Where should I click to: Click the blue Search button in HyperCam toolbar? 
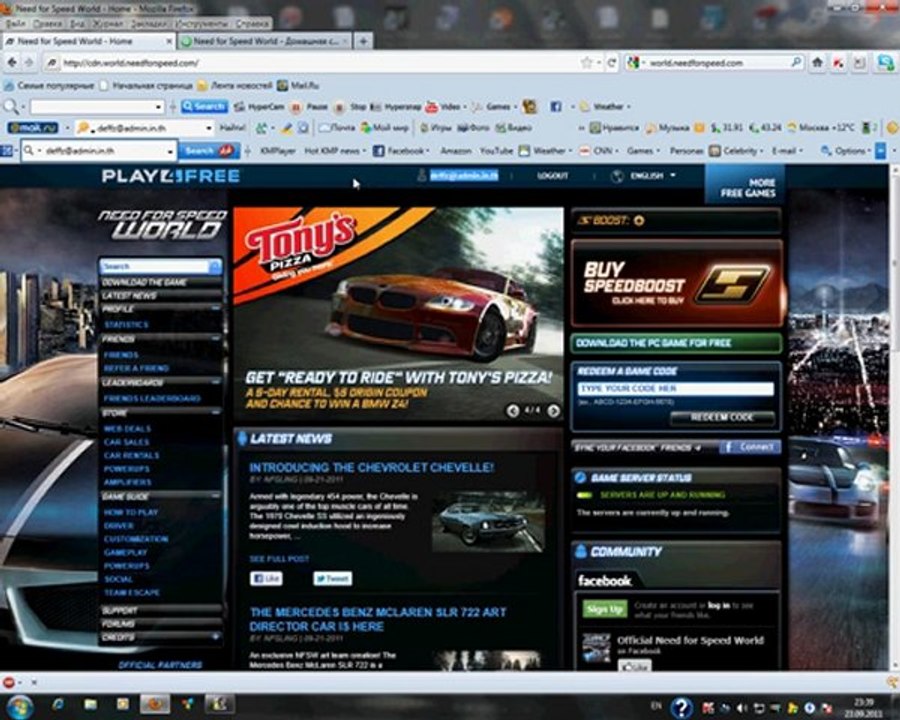point(204,106)
